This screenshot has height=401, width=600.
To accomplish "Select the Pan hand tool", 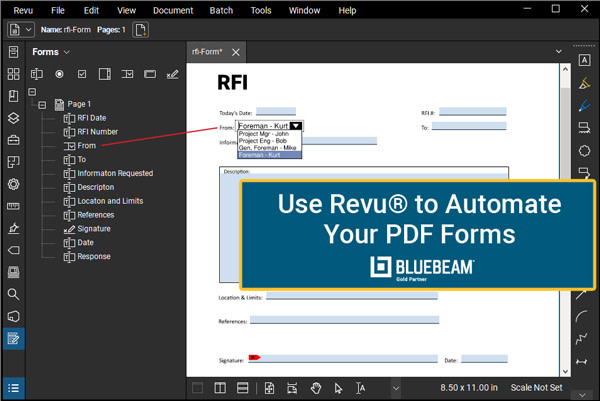I will [316, 388].
